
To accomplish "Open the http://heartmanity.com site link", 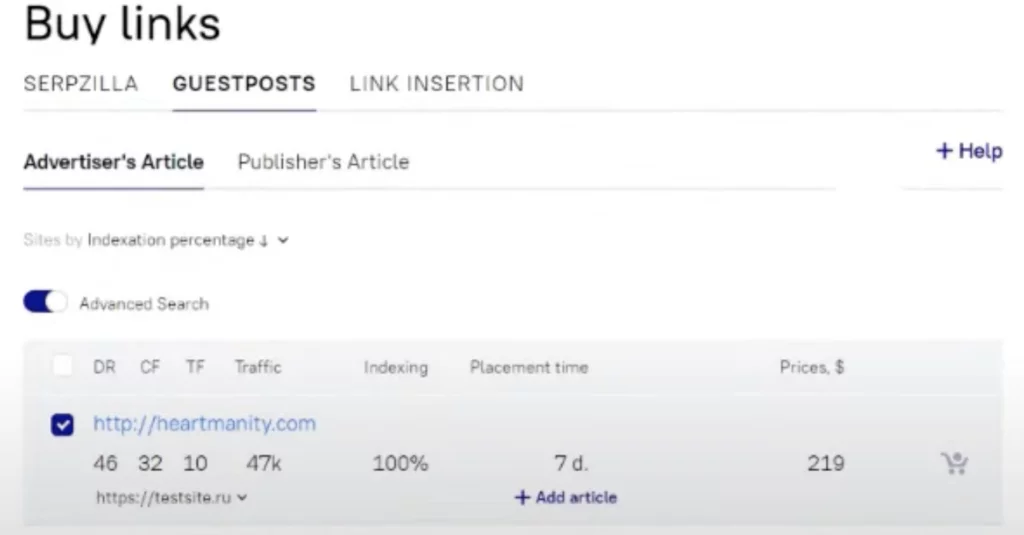I will 204,424.
